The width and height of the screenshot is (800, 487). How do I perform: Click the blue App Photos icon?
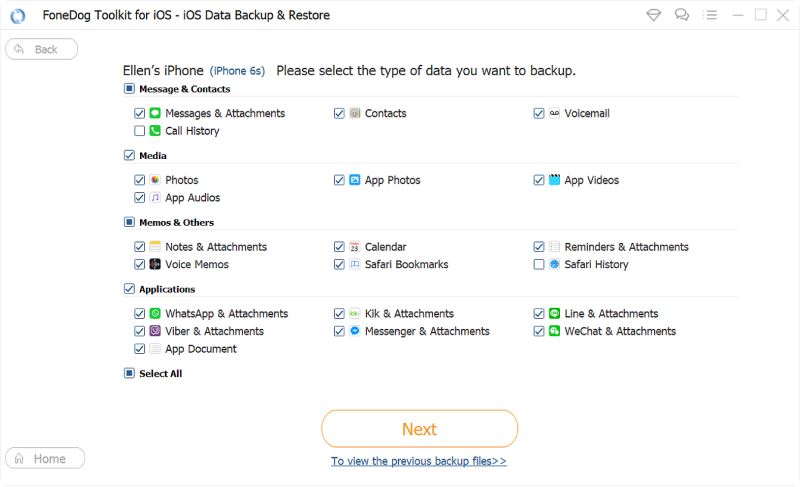point(355,180)
